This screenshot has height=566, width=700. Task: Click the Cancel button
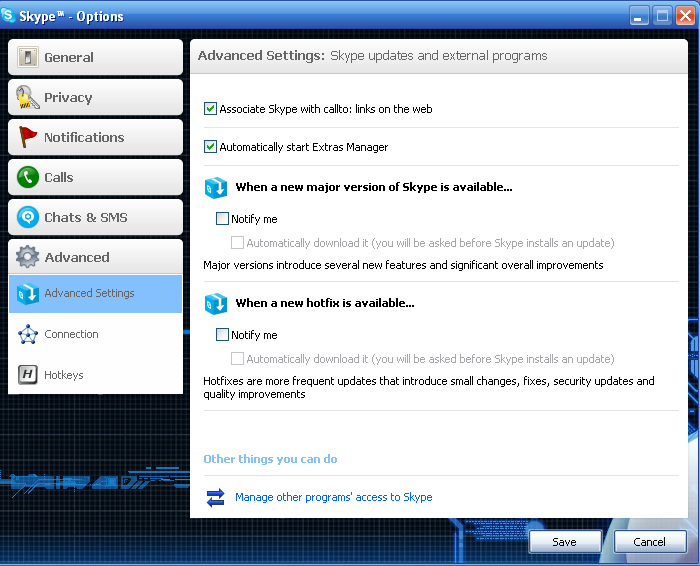tap(650, 542)
